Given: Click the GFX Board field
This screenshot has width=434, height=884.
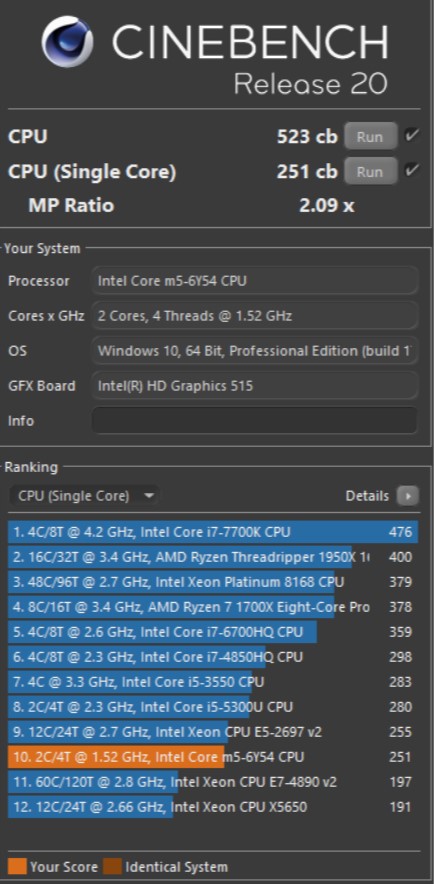Looking at the screenshot, I should coord(255,386).
